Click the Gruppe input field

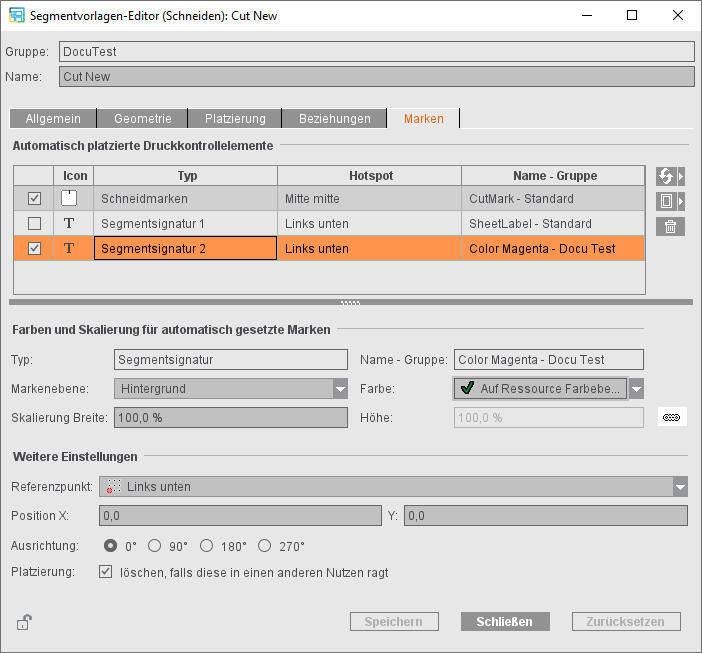coord(377,51)
